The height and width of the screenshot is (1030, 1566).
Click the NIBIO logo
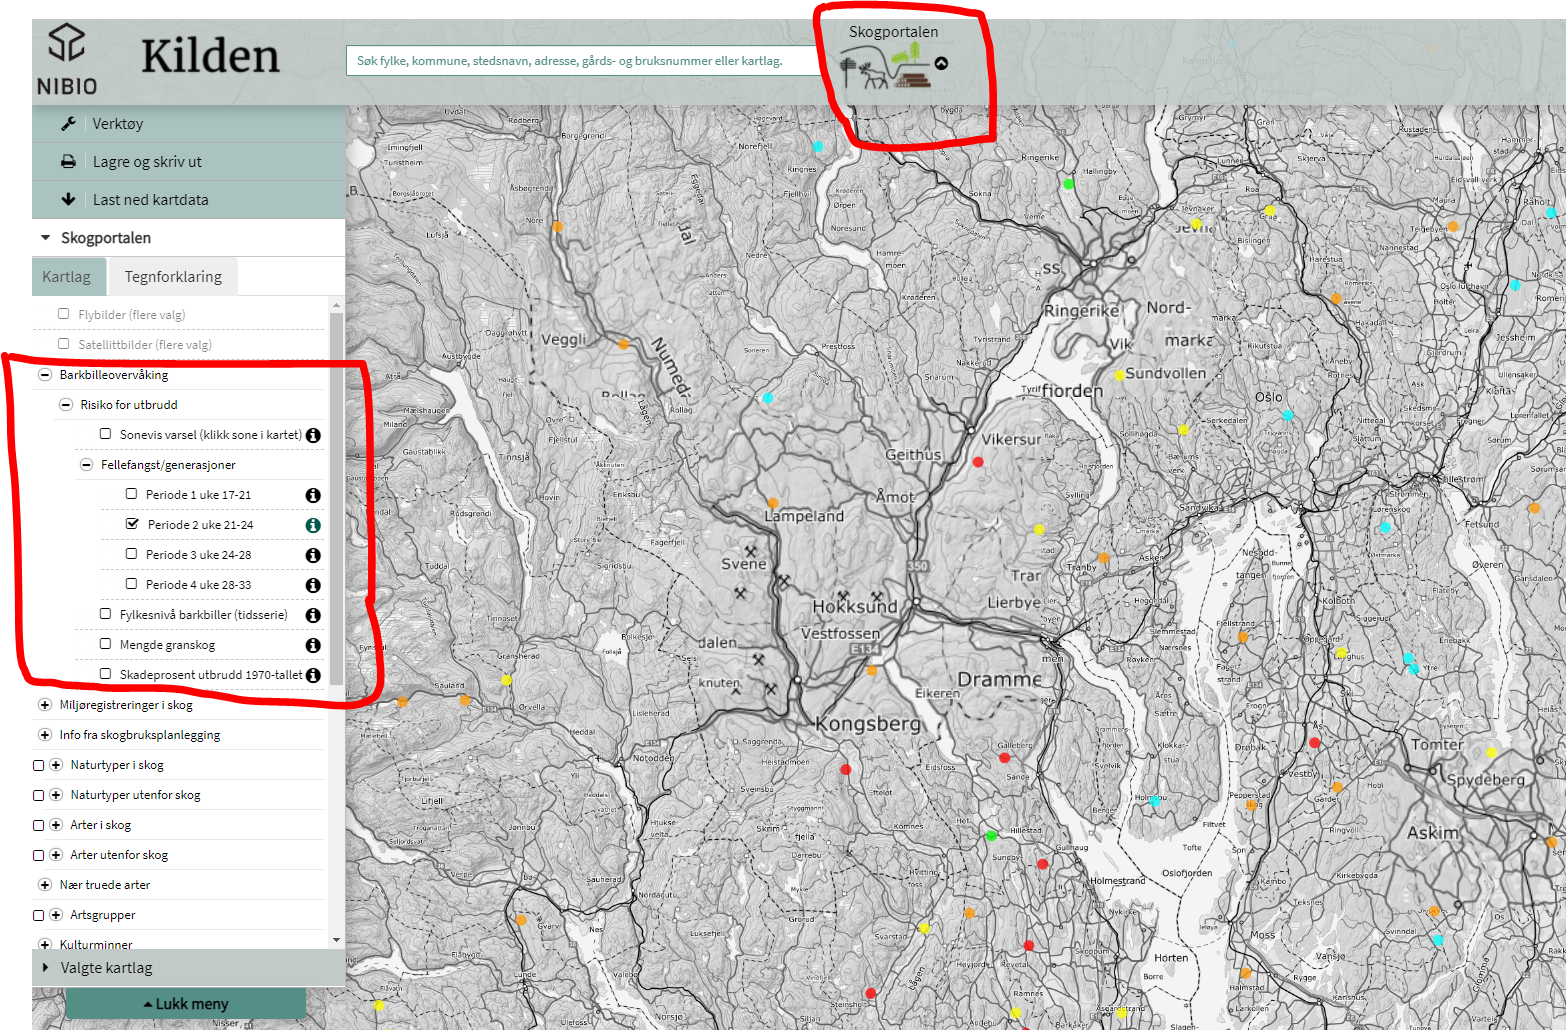[x=67, y=59]
